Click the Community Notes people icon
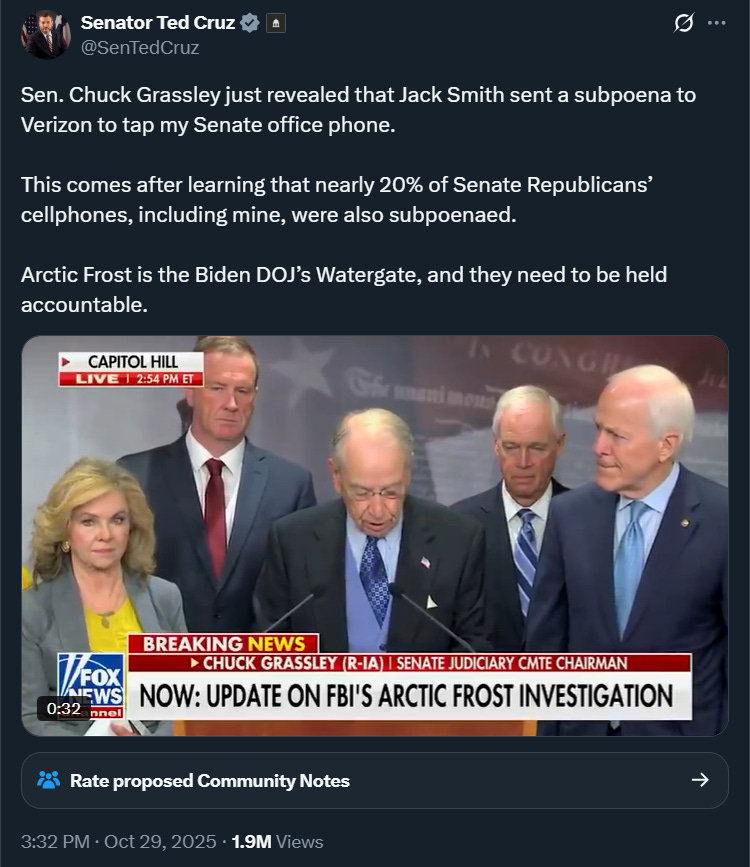 point(49,780)
